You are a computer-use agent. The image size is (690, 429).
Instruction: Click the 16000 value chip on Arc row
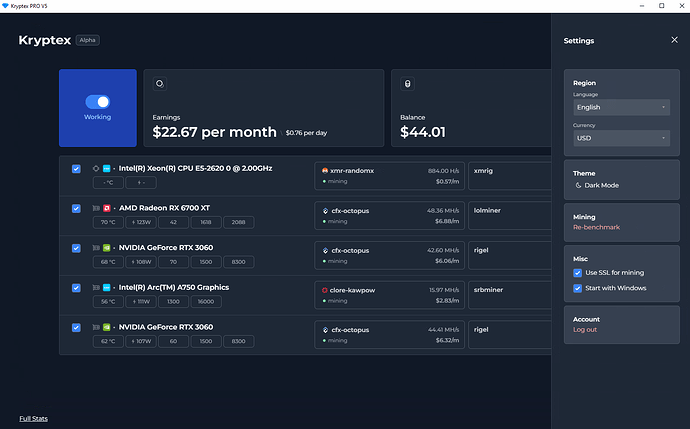[x=206, y=301]
